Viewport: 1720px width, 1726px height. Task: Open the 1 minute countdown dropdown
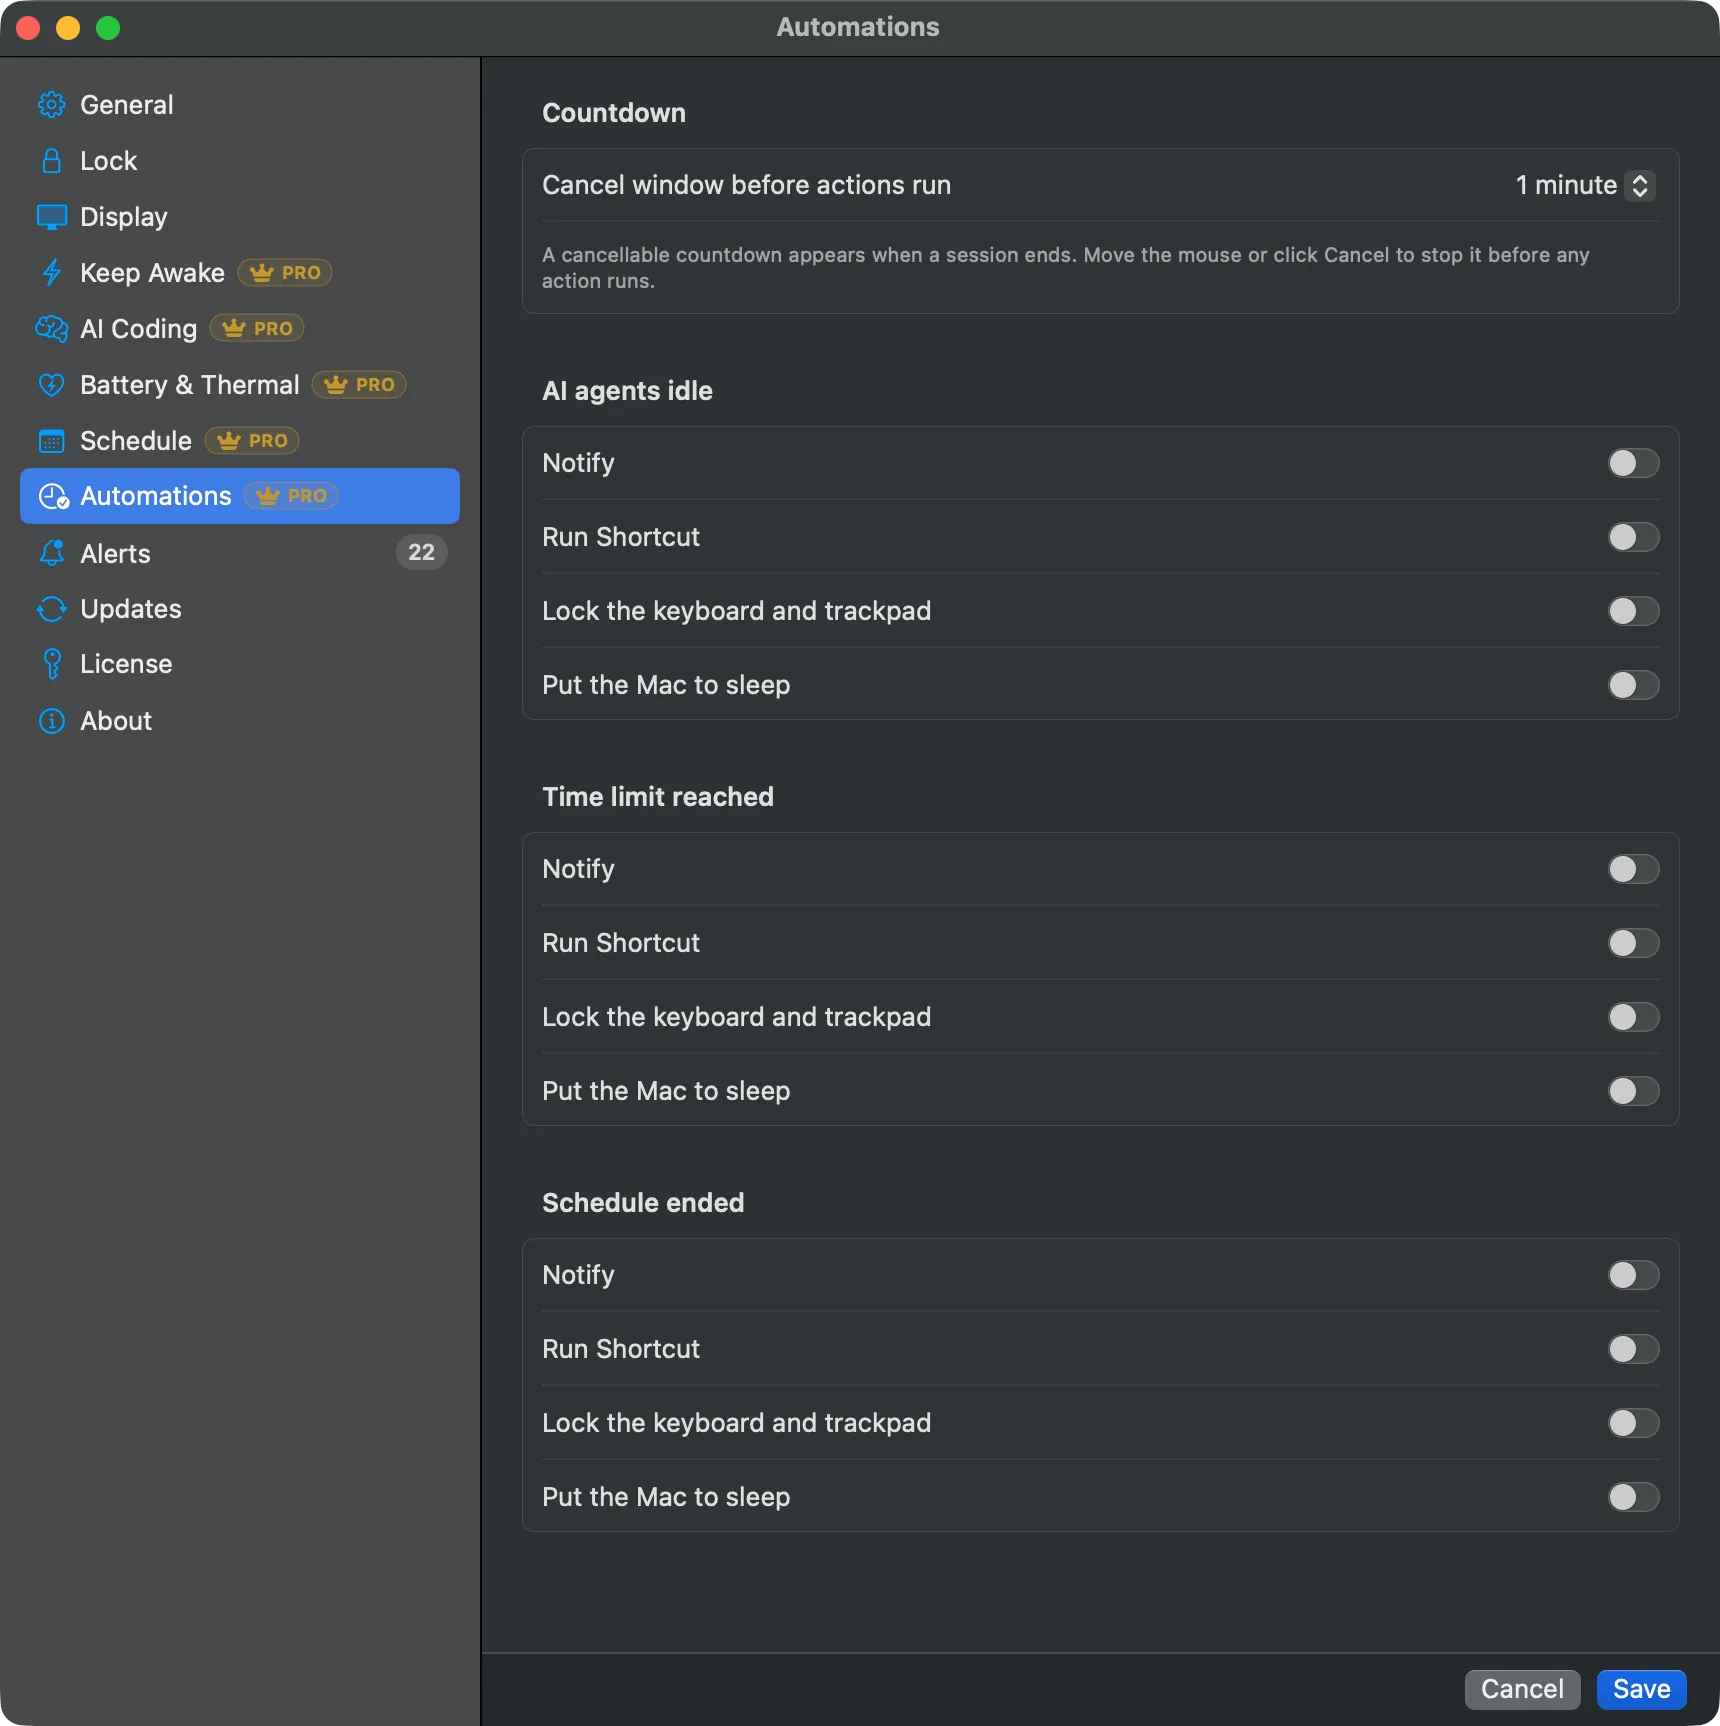1585,185
